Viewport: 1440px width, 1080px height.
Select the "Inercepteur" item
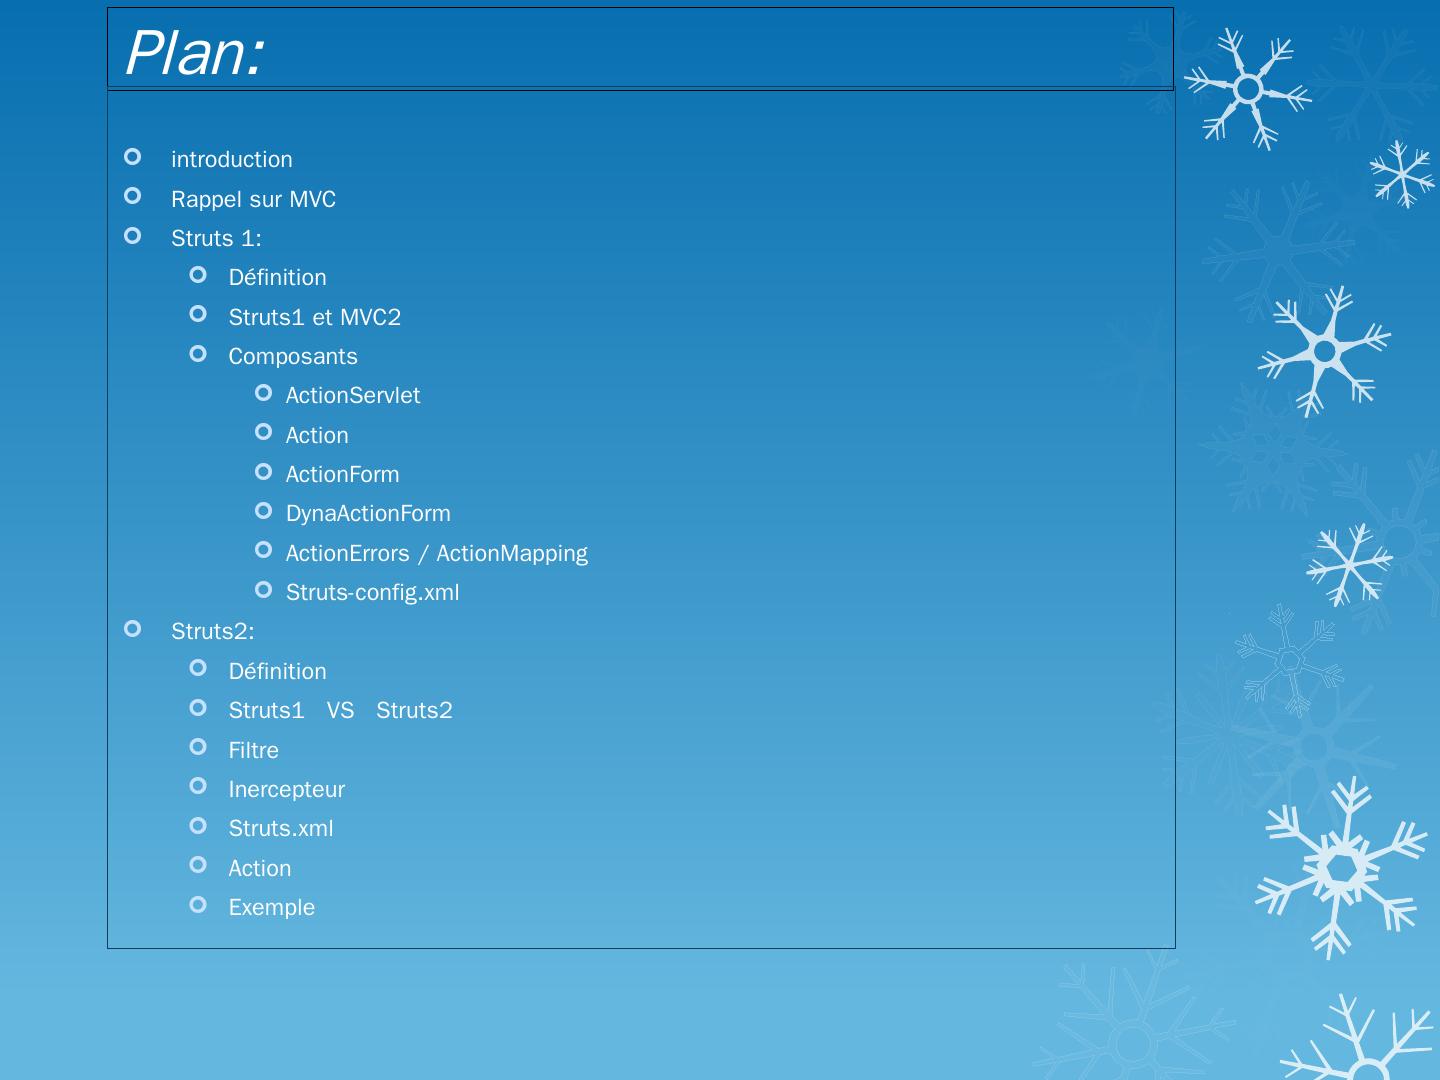(x=286, y=789)
